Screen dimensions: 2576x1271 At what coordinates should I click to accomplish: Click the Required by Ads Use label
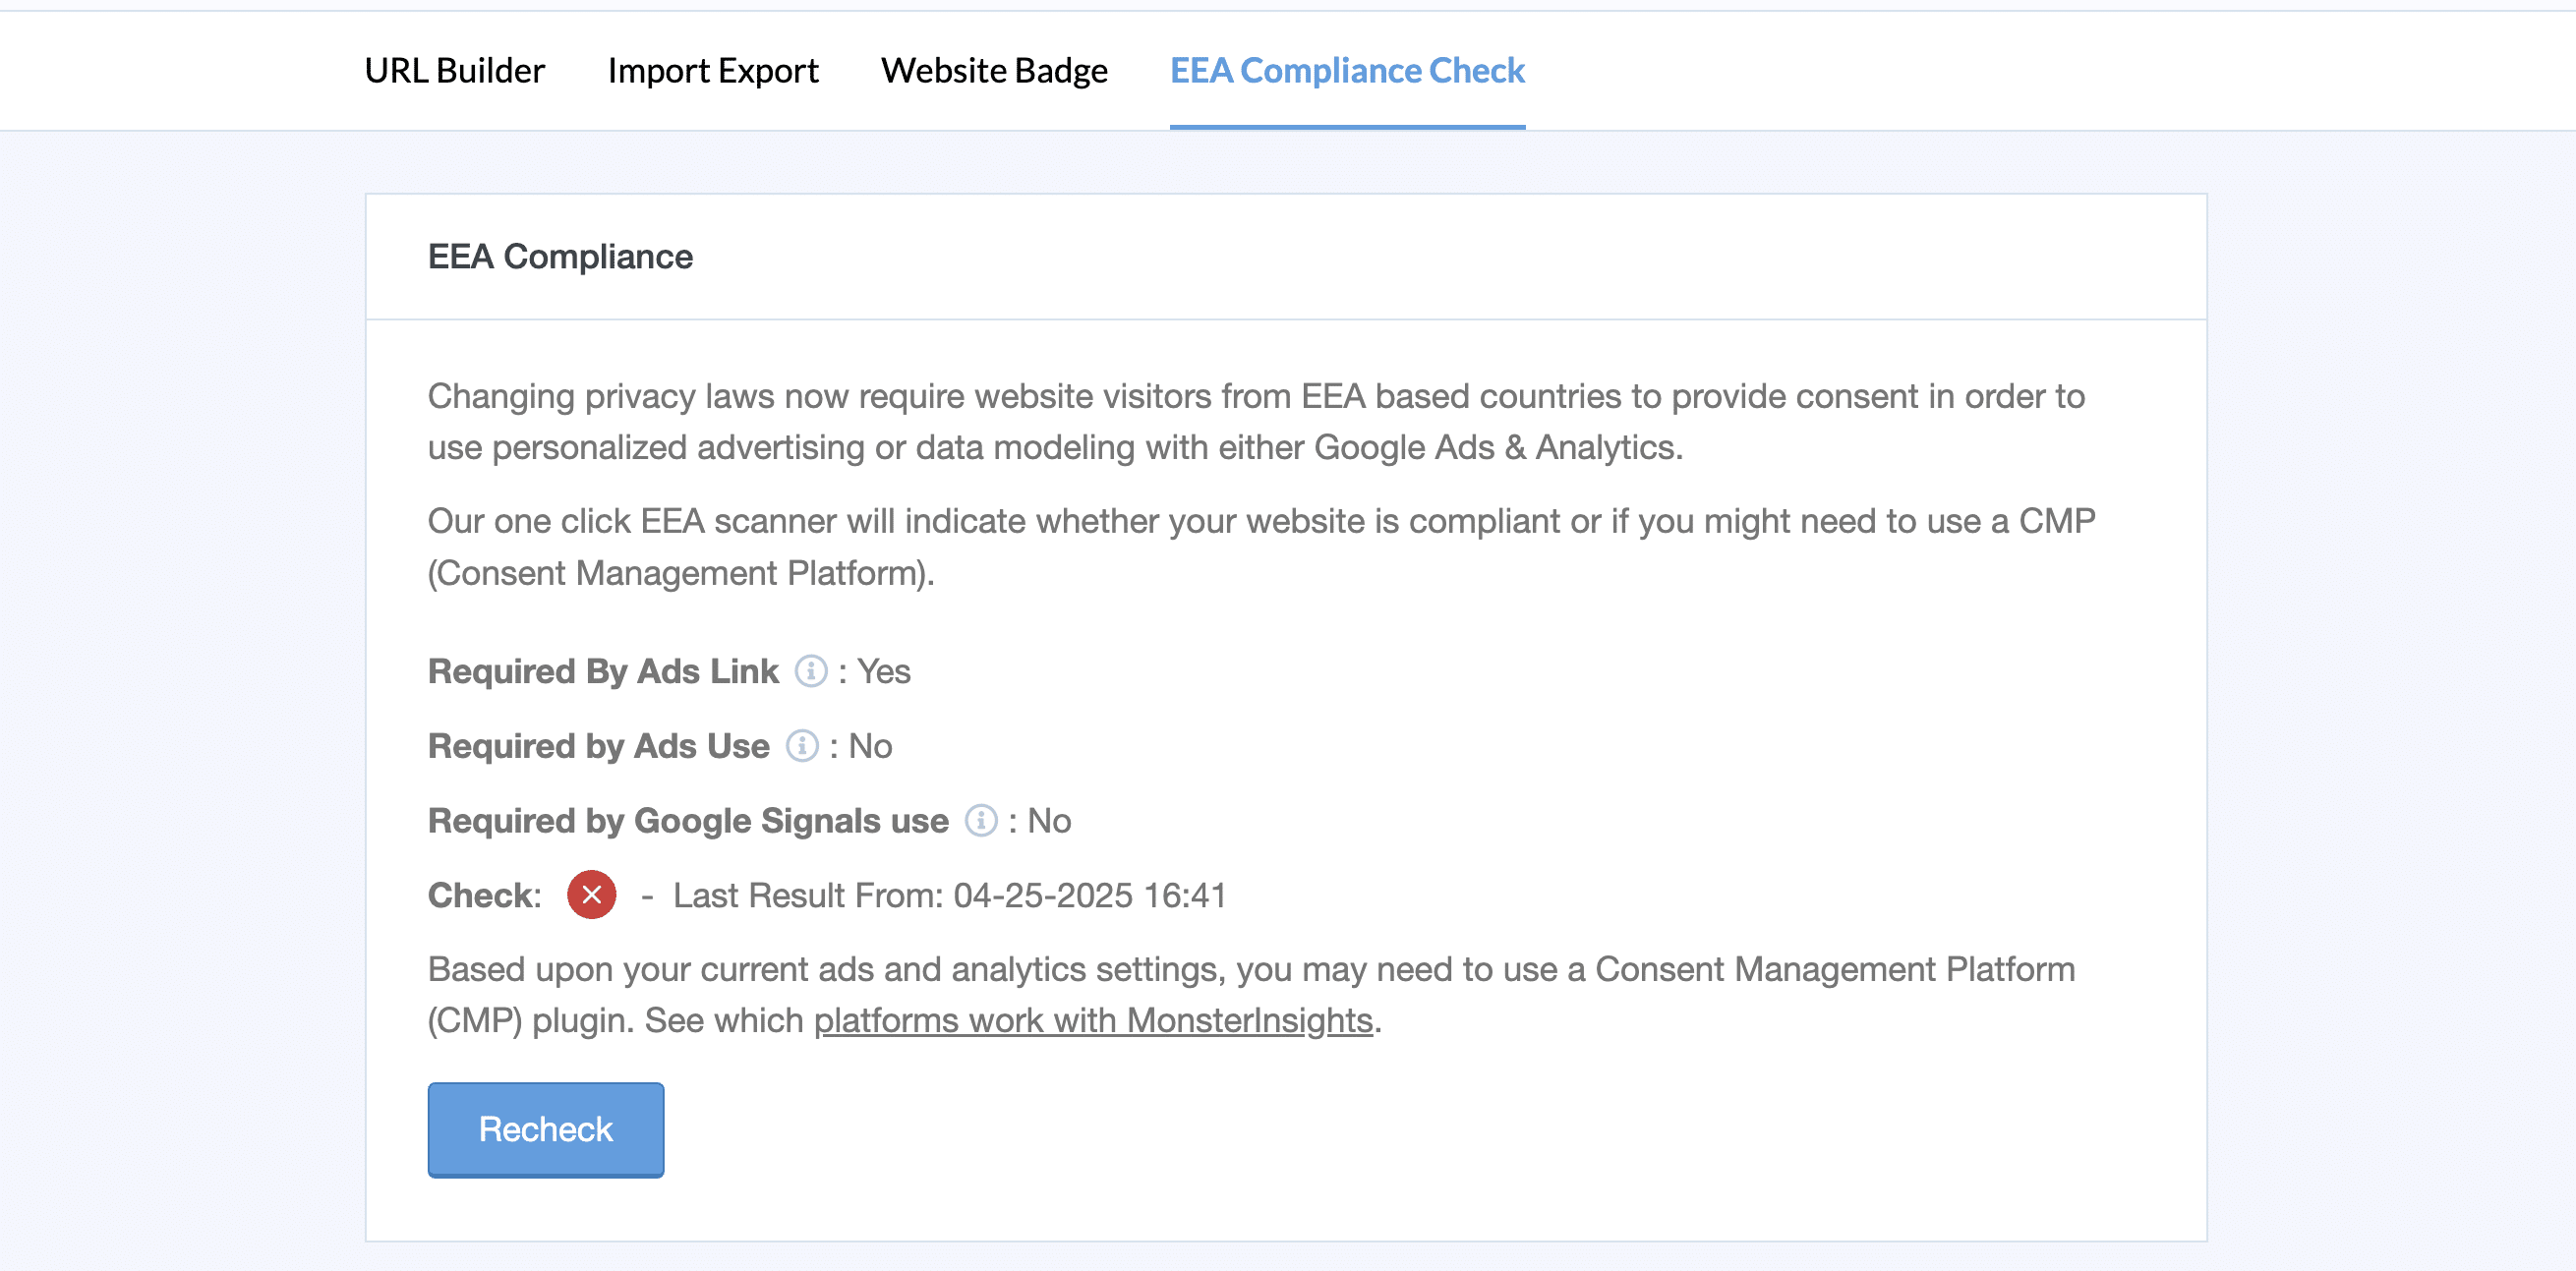(598, 746)
